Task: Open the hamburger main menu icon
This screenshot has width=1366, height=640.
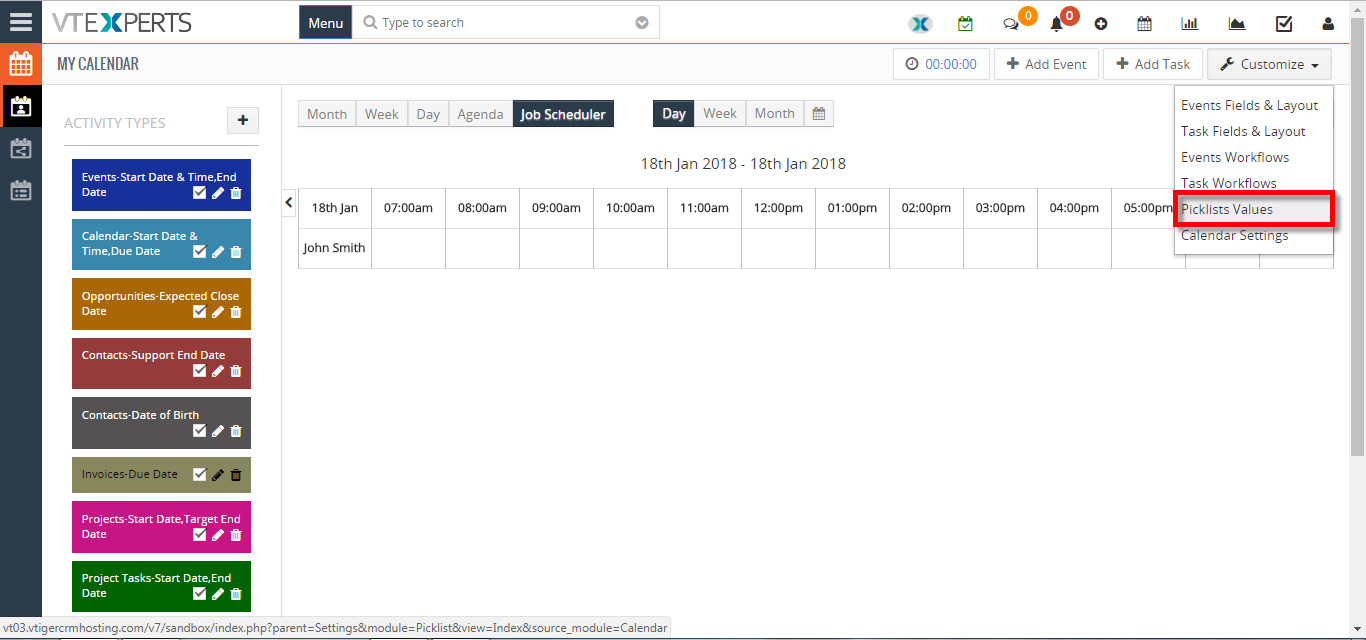Action: click(20, 21)
